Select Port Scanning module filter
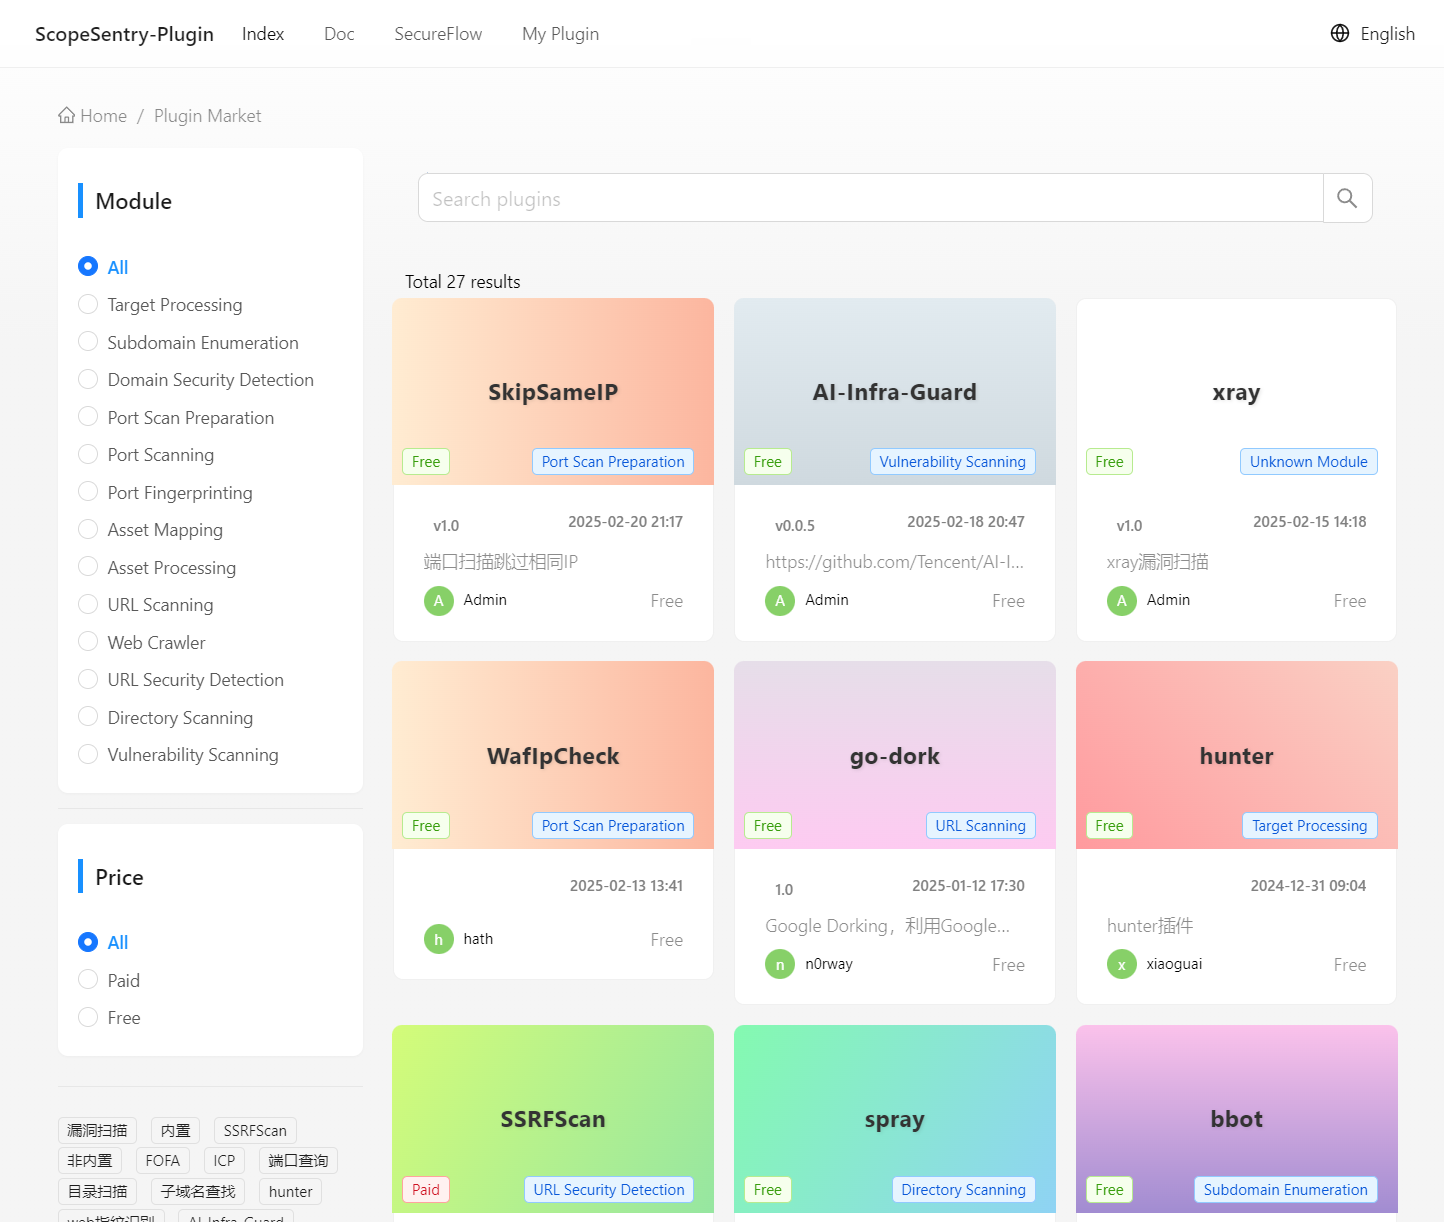Screen dimensions: 1444x1222 (x=146, y=454)
